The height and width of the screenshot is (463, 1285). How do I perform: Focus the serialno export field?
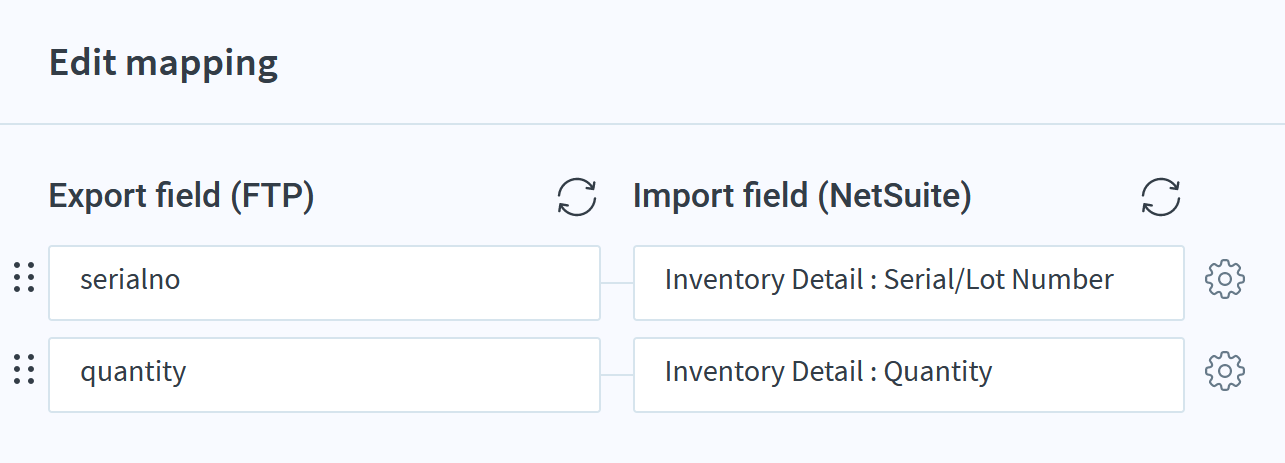324,283
